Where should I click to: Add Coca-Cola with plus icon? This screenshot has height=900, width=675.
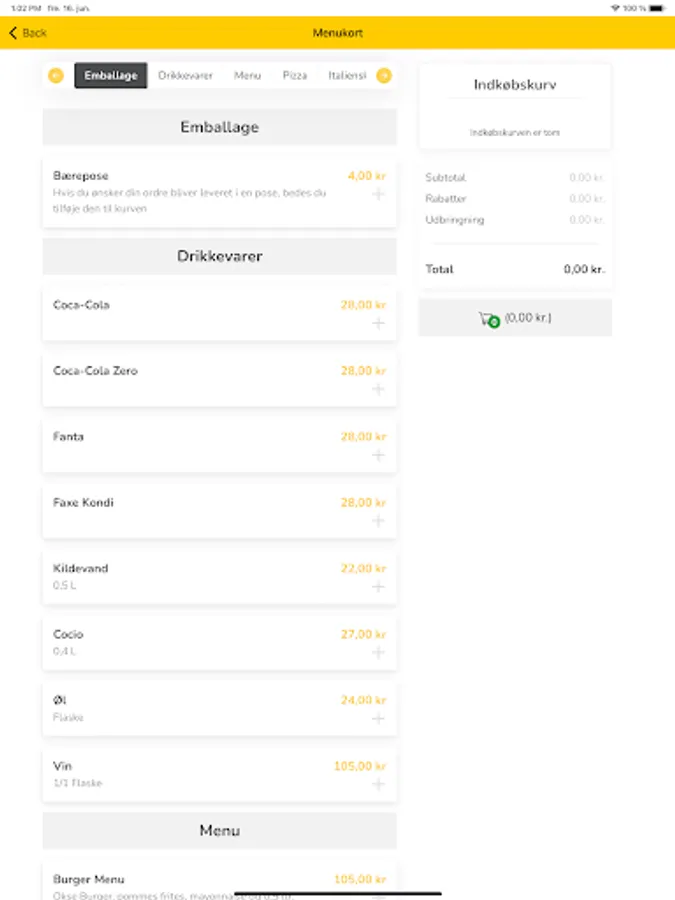pyautogui.click(x=378, y=323)
